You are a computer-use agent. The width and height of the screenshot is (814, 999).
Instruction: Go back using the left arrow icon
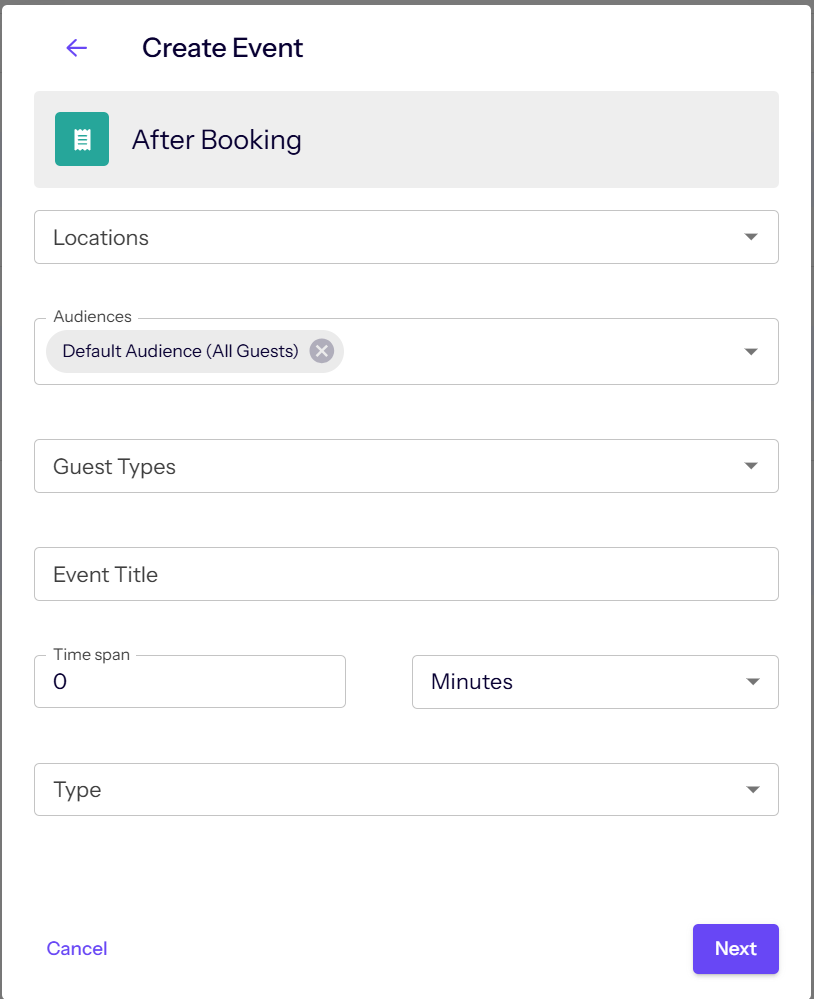pos(76,48)
